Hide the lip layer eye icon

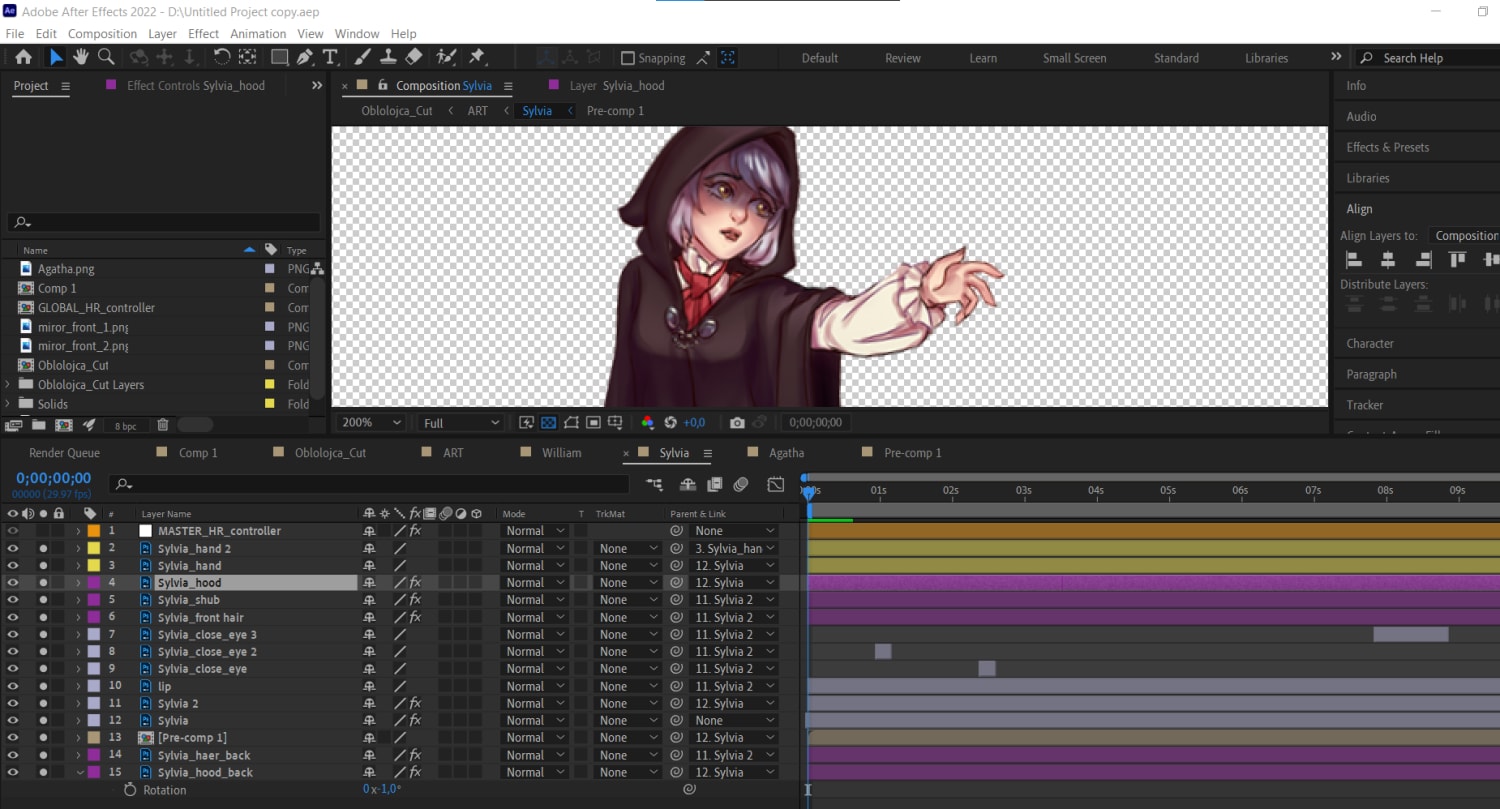pyautogui.click(x=13, y=687)
